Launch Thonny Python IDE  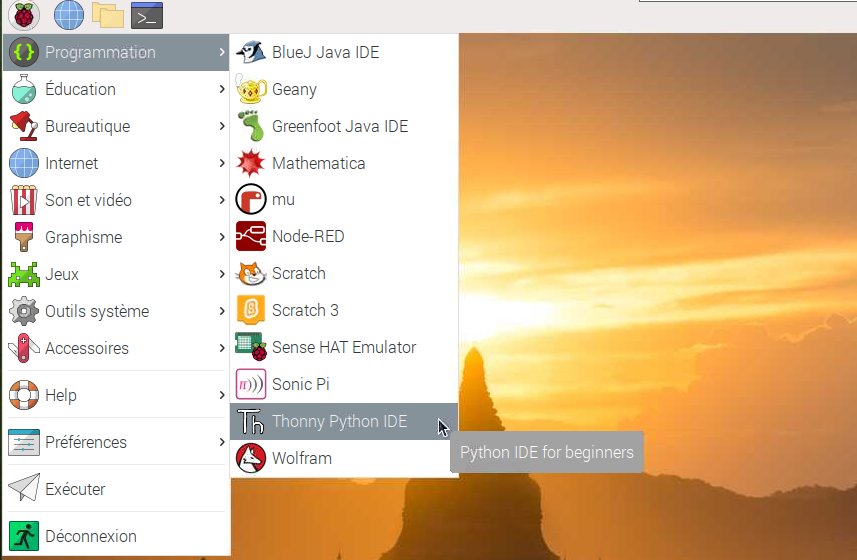(344, 421)
